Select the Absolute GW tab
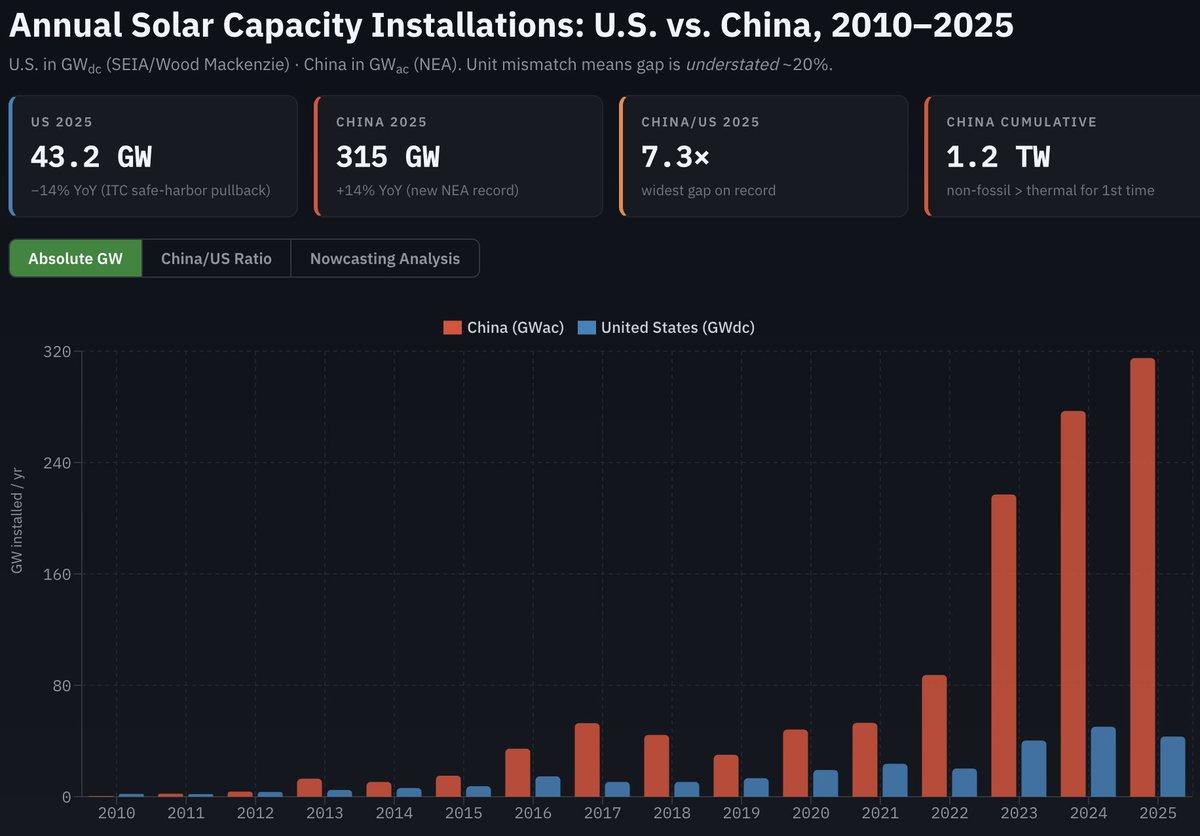The image size is (1200, 836). tap(75, 258)
